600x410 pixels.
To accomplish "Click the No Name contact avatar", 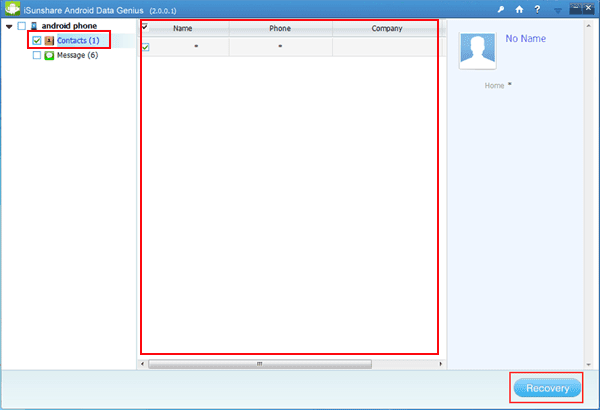I will [478, 50].
